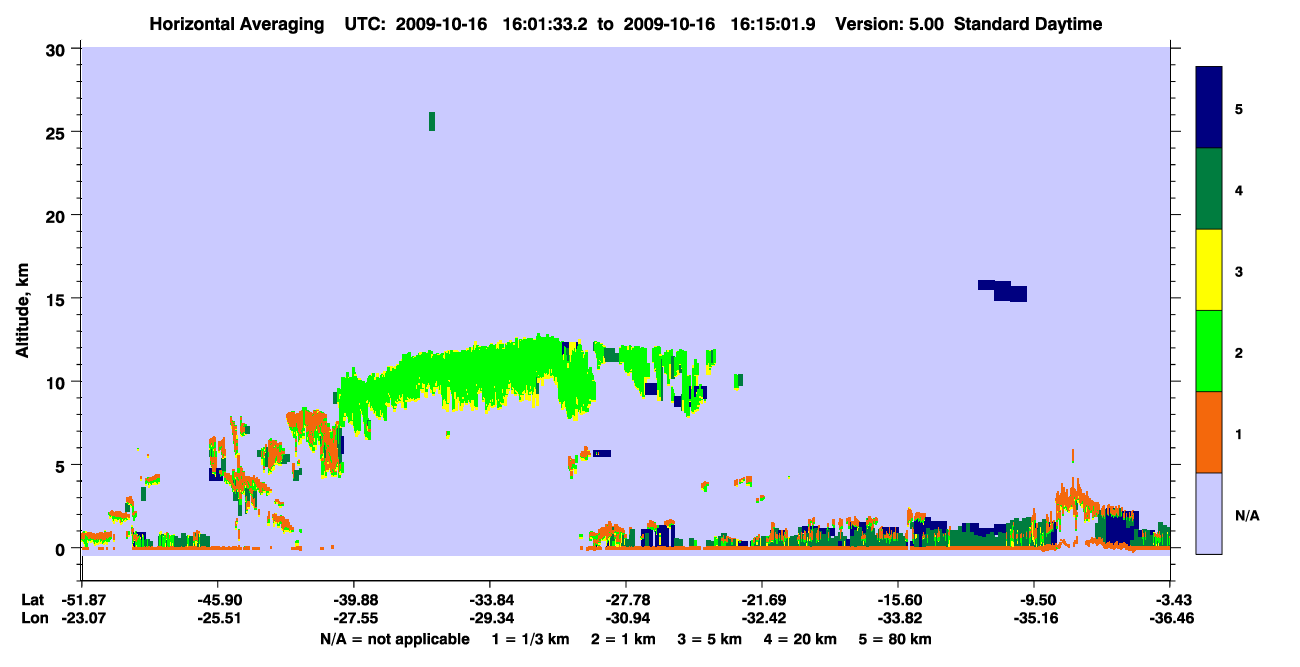Click the small green mark near 26 km altitude
The width and height of the screenshot is (1300, 667).
coord(432,121)
